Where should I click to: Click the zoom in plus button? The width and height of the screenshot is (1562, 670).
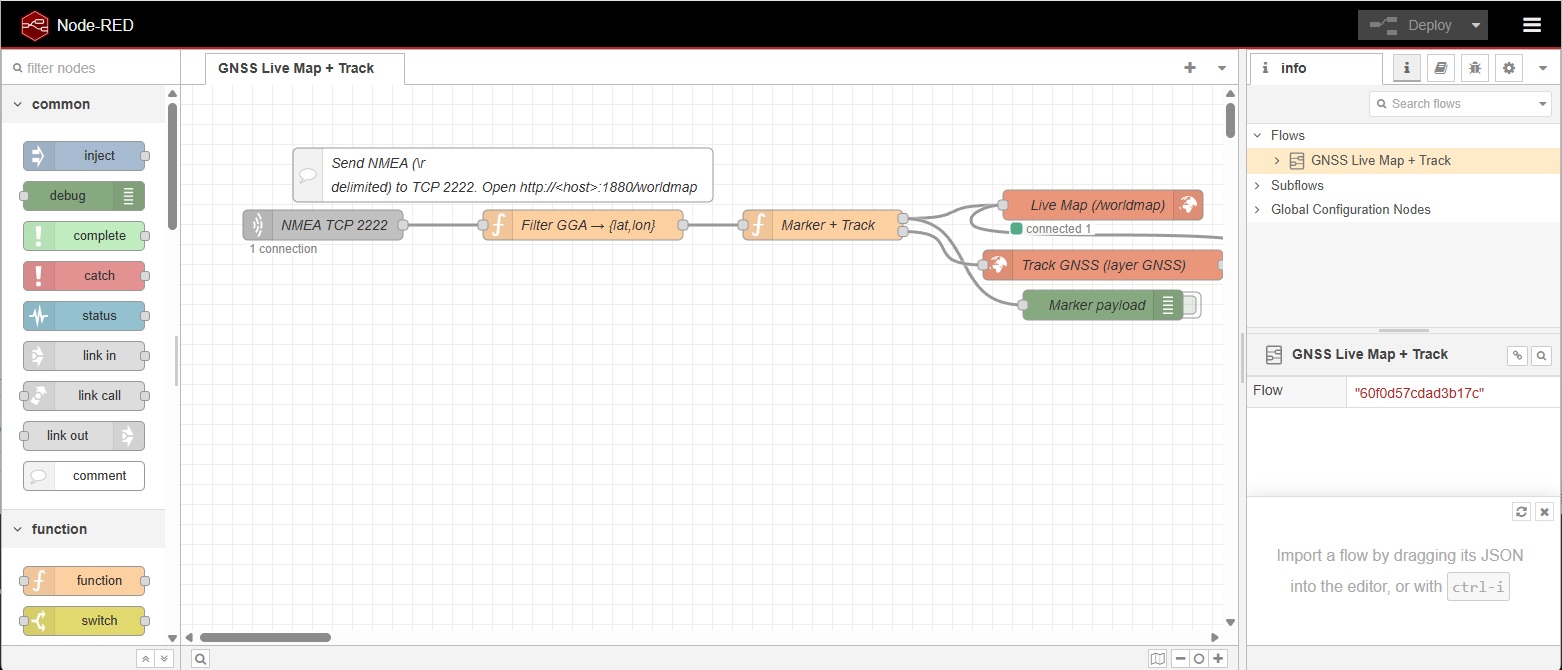point(1218,658)
